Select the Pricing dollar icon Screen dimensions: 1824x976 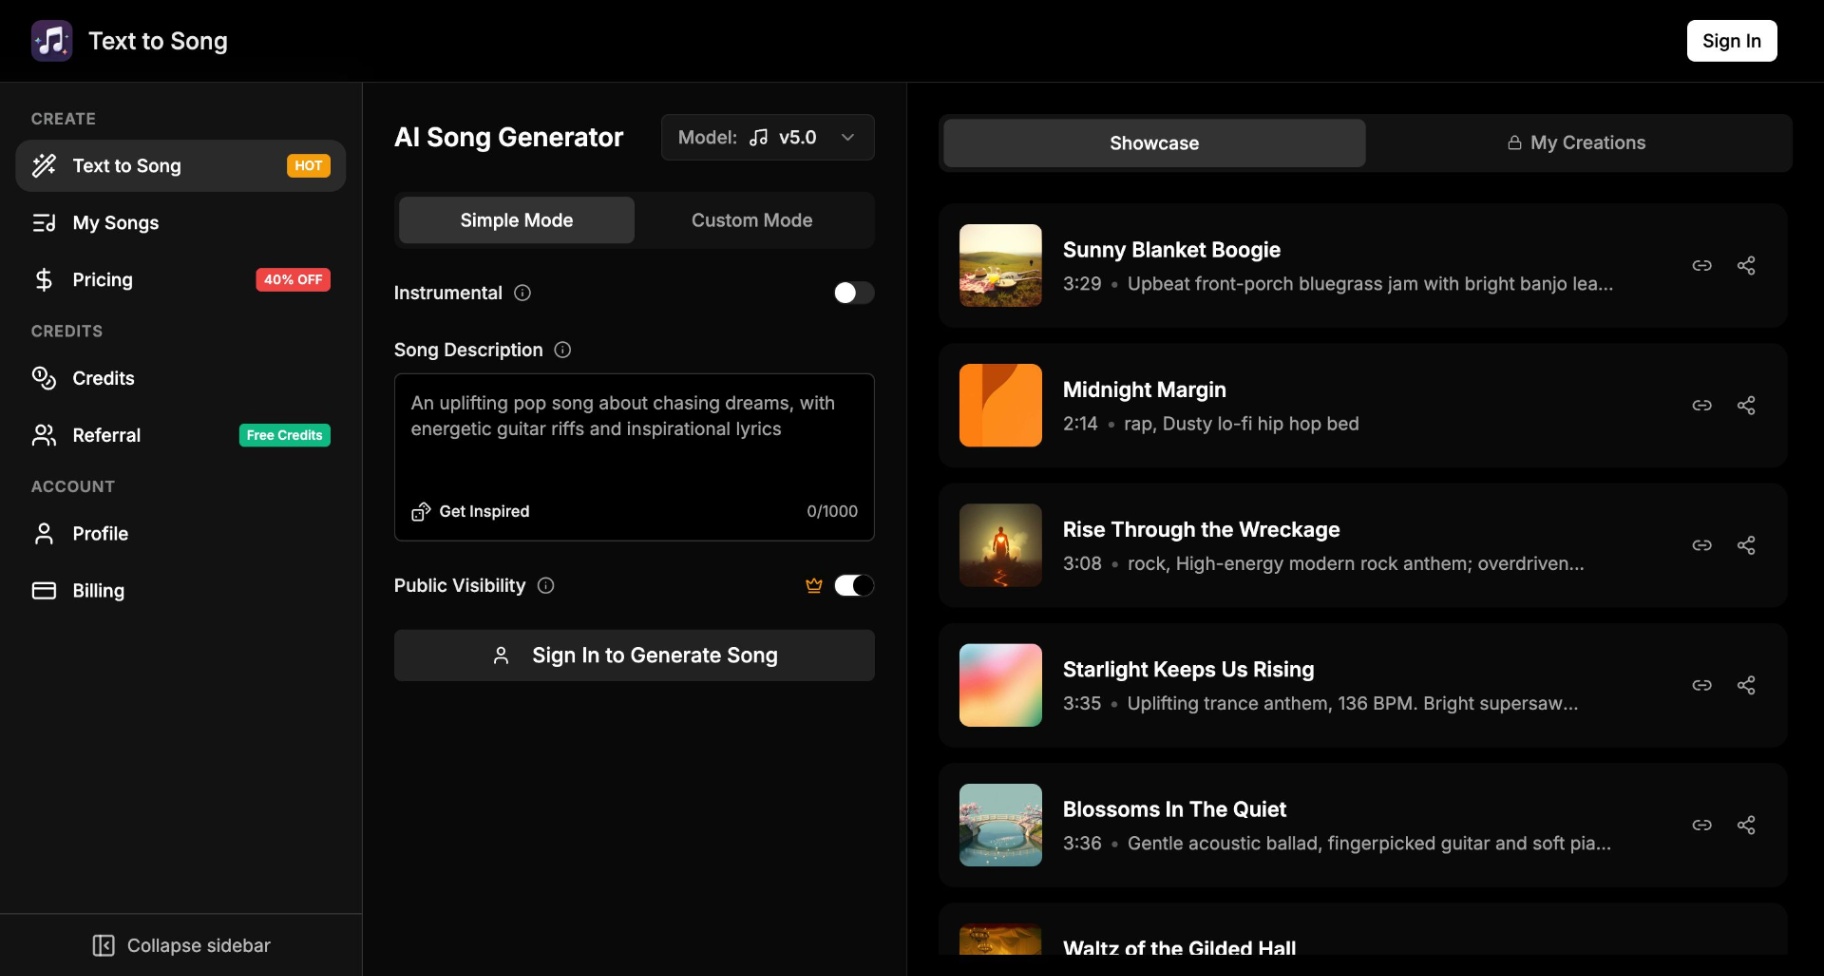click(x=44, y=280)
